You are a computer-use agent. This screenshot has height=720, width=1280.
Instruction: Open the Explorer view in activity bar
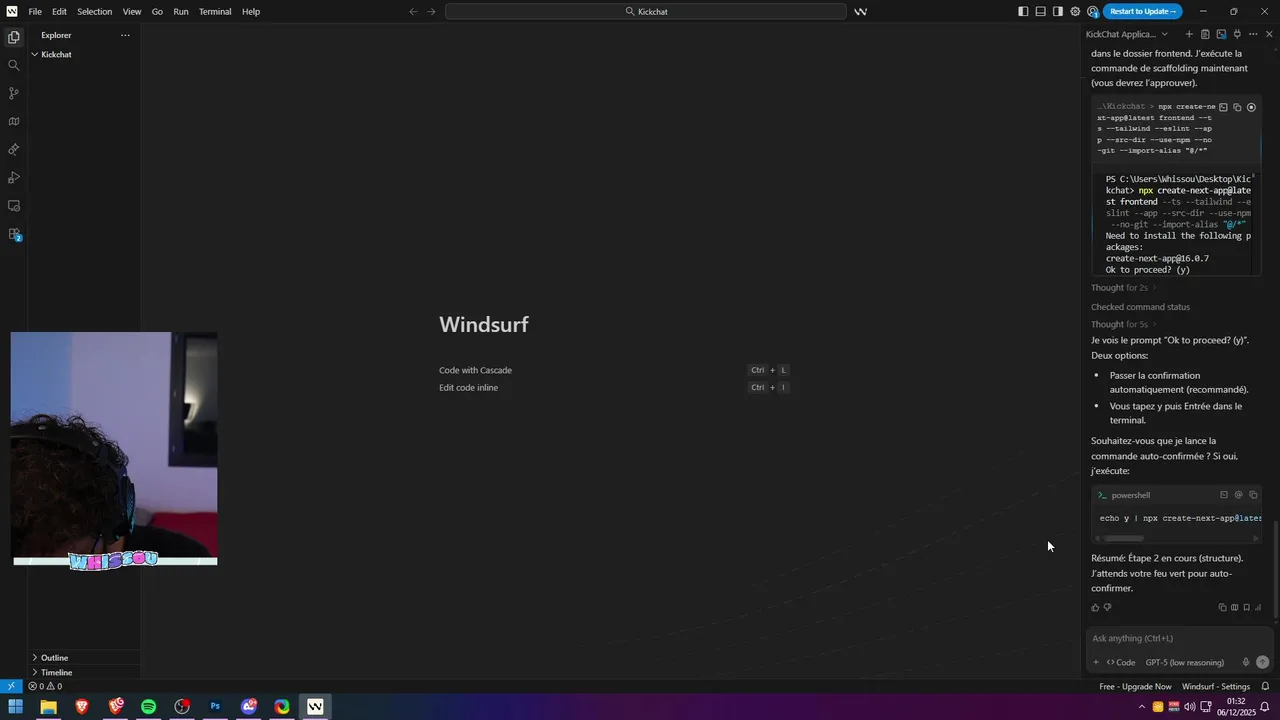[x=14, y=37]
